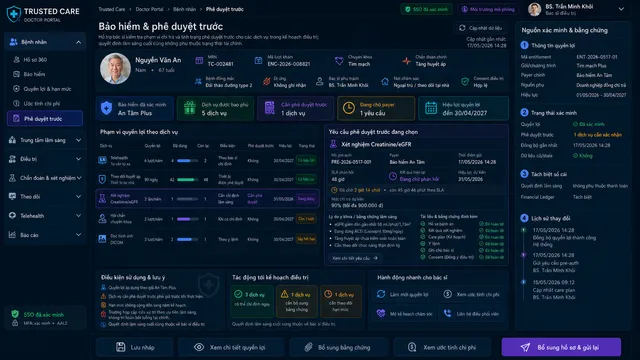Open Bảo hiểm in the sidebar
Viewport: 640px width, 360px height.
point(45,74)
